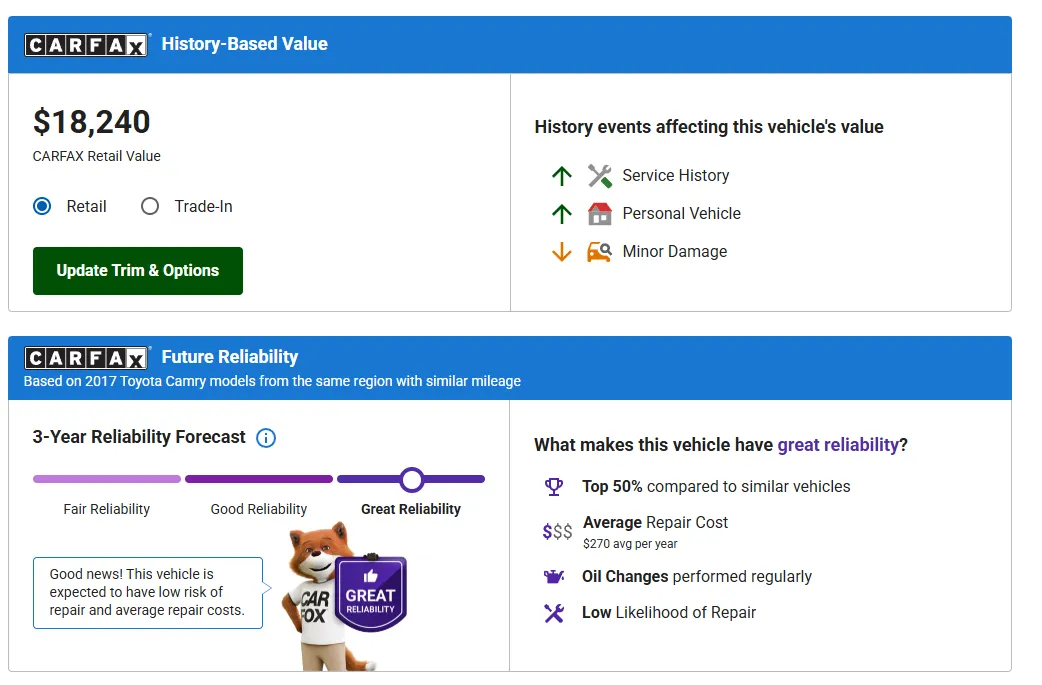Click the reliability slider handle
Viewport: 1042px width, 685px height.
(412, 479)
